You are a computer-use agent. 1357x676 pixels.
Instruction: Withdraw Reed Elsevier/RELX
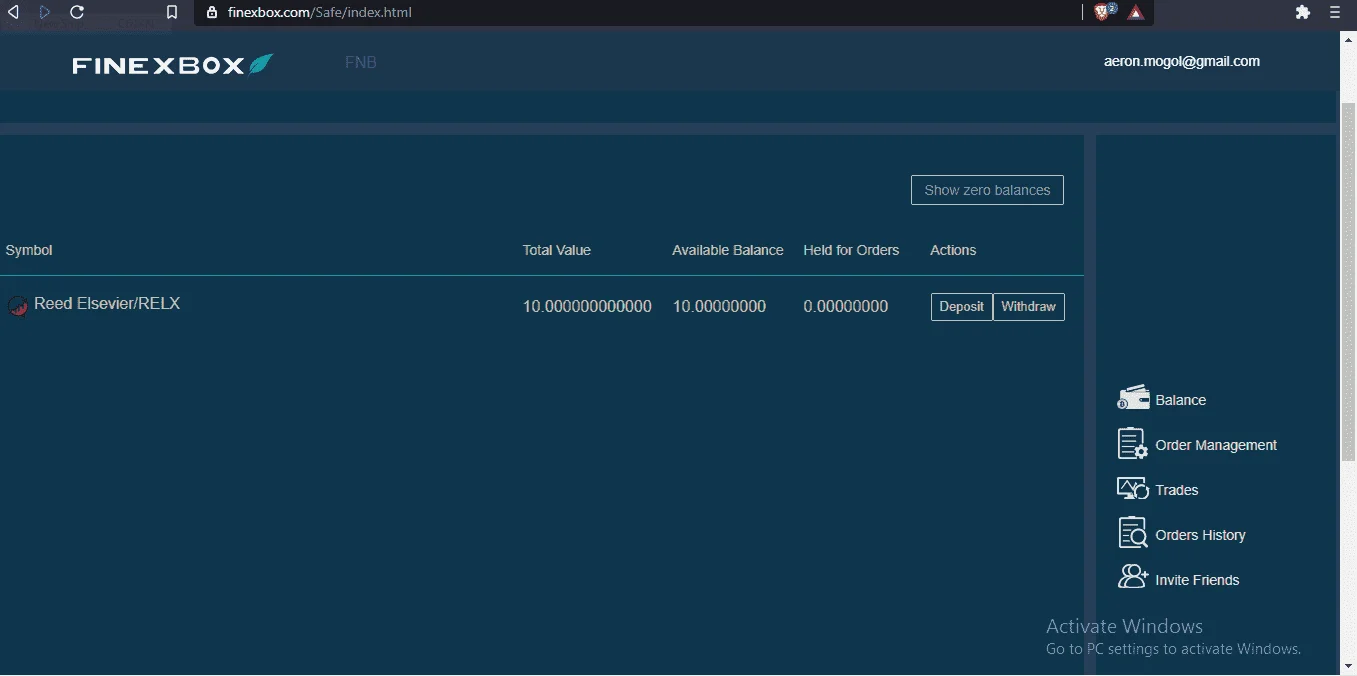pos(1029,307)
